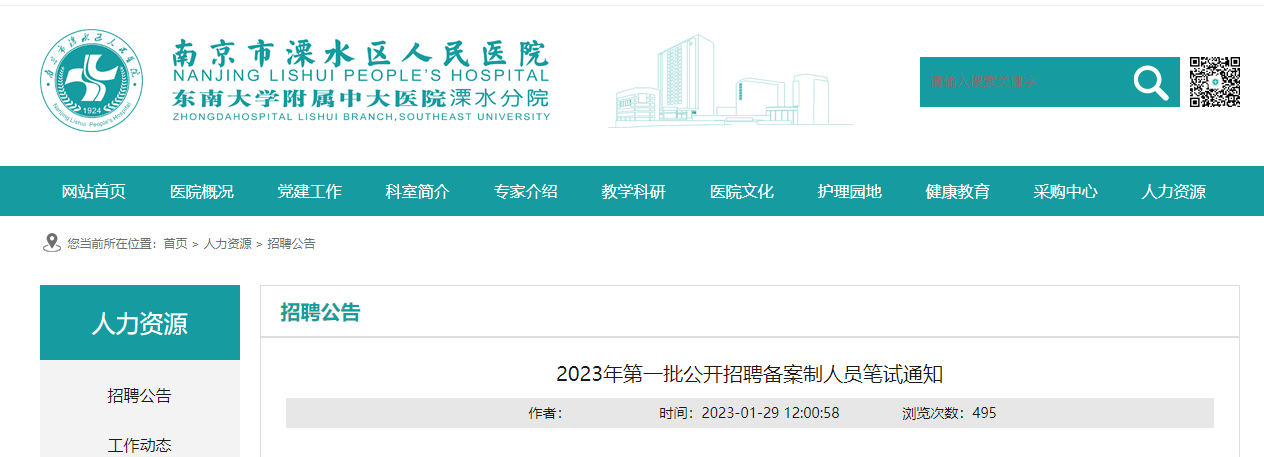This screenshot has height=457, width=1264.
Task: Open the 健康教育 menu item
Action: [x=958, y=192]
